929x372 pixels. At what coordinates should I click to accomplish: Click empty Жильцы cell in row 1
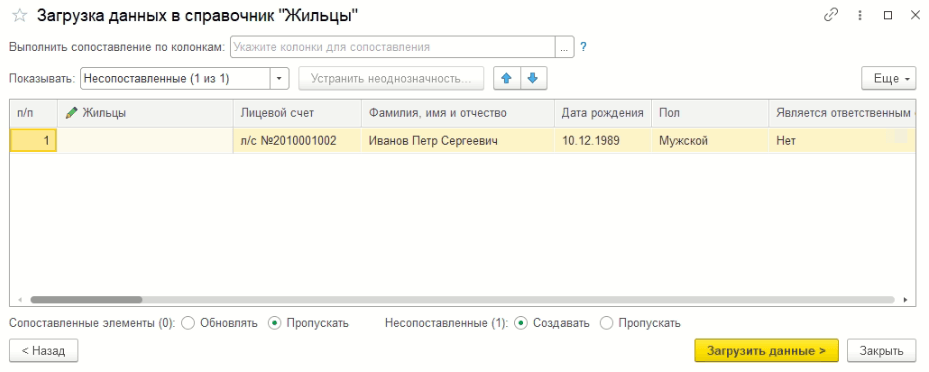(145, 141)
